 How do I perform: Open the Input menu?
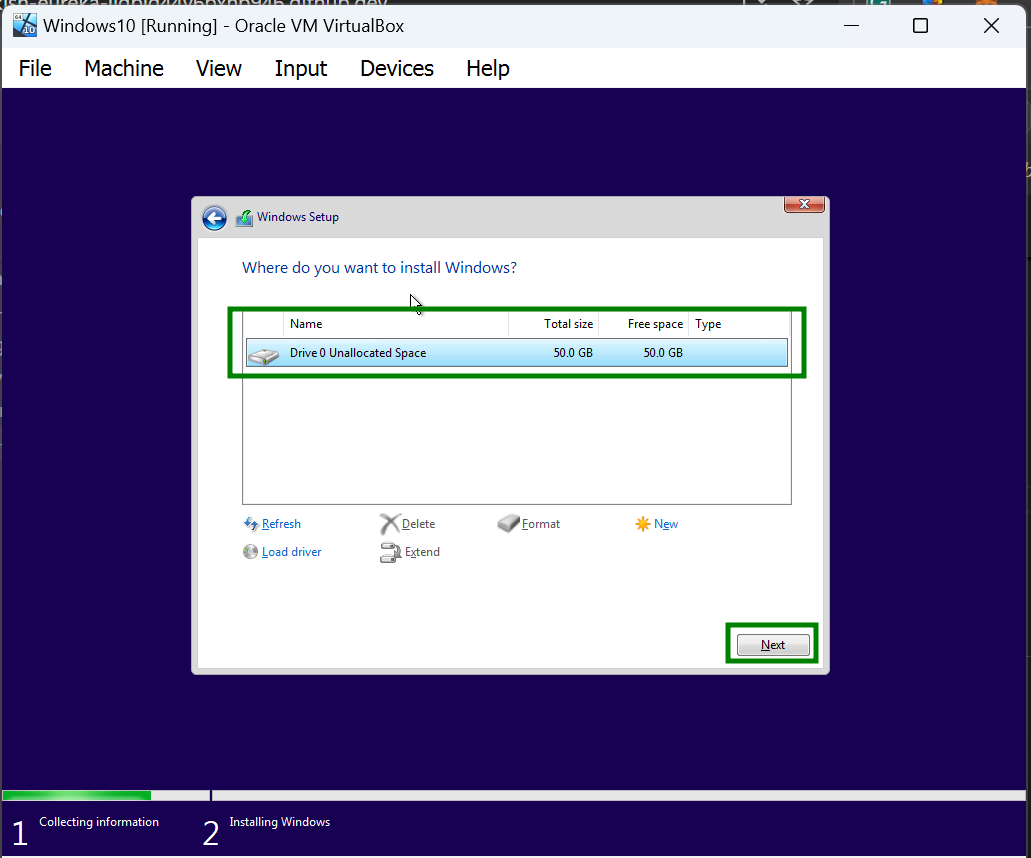click(x=300, y=68)
